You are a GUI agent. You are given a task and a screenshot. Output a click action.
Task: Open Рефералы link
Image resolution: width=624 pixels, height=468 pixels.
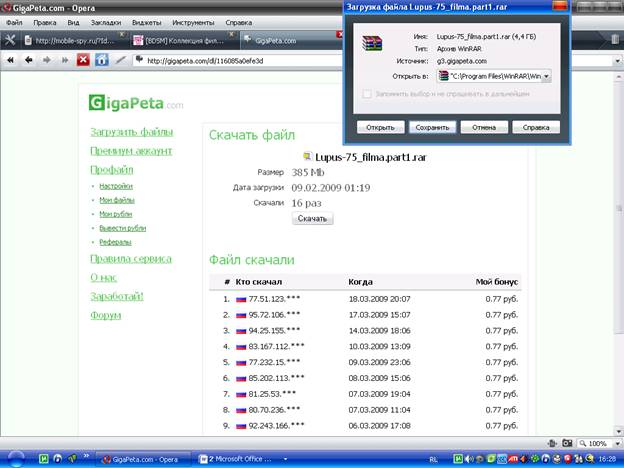click(x=115, y=242)
